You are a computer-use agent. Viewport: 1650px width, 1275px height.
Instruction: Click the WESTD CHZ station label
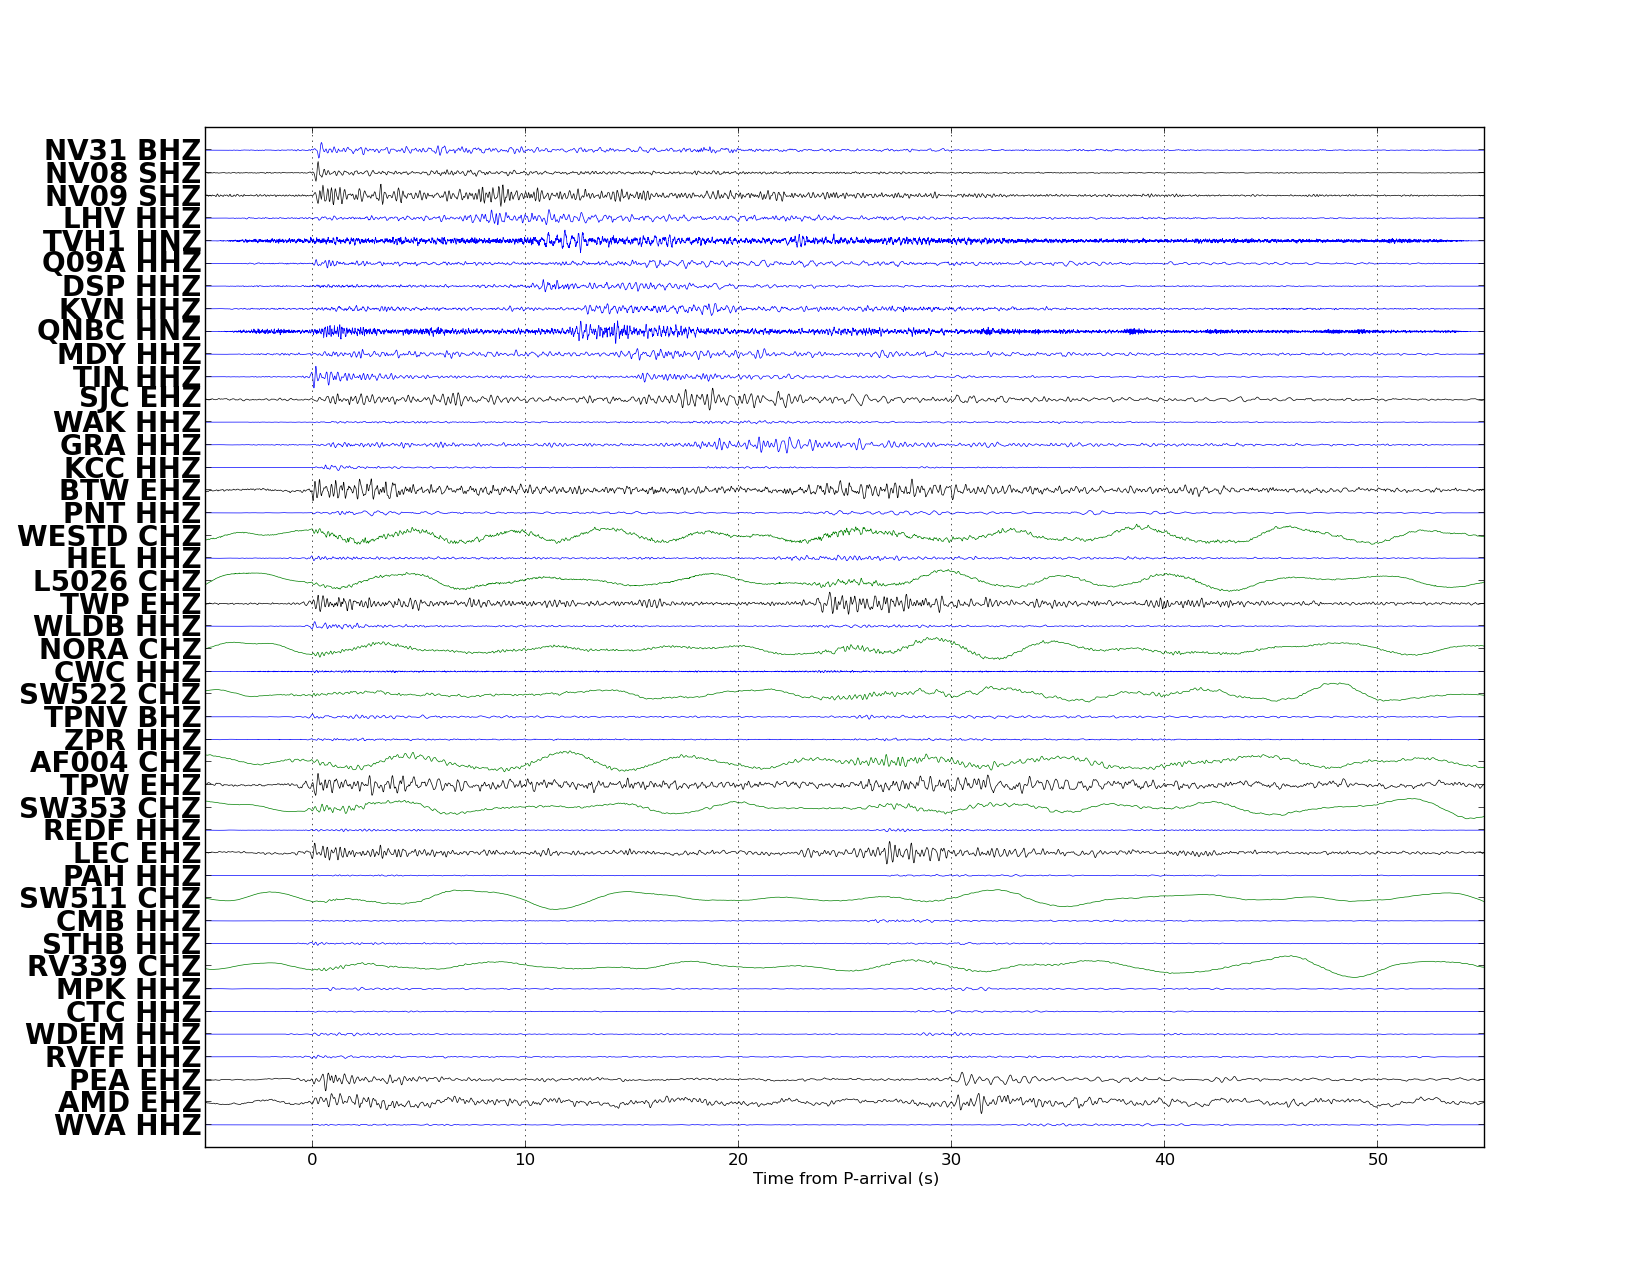coord(109,536)
